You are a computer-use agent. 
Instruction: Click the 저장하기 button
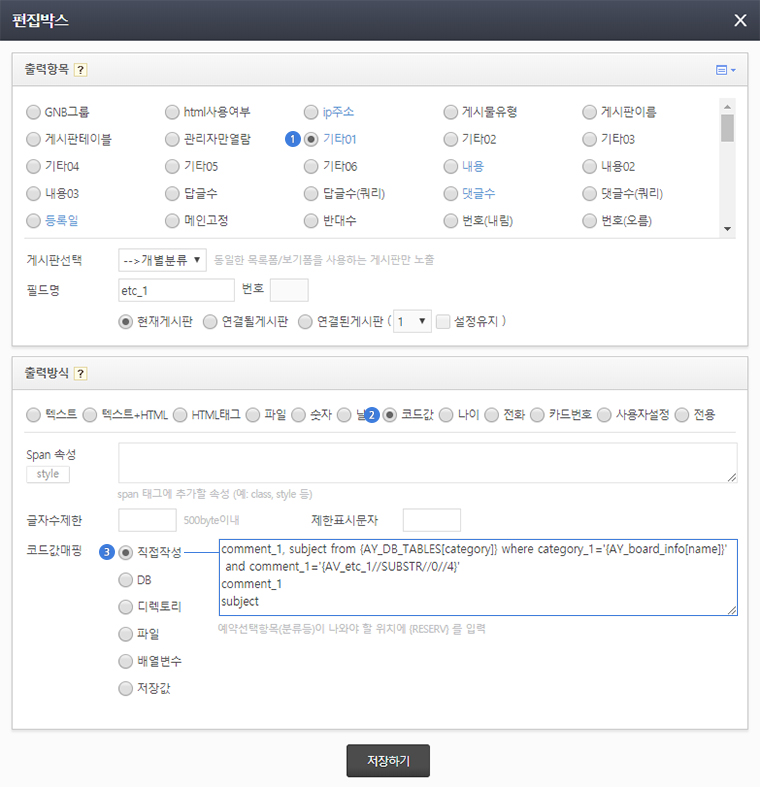(388, 761)
